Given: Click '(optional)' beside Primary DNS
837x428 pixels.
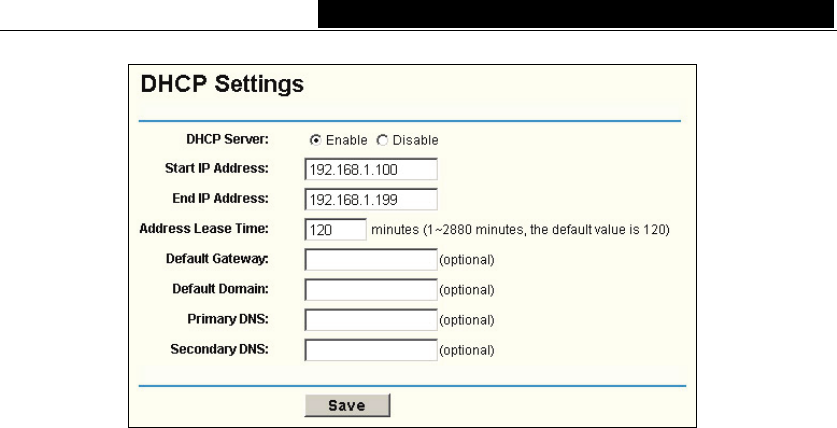Looking at the screenshot, I should coord(467,321).
